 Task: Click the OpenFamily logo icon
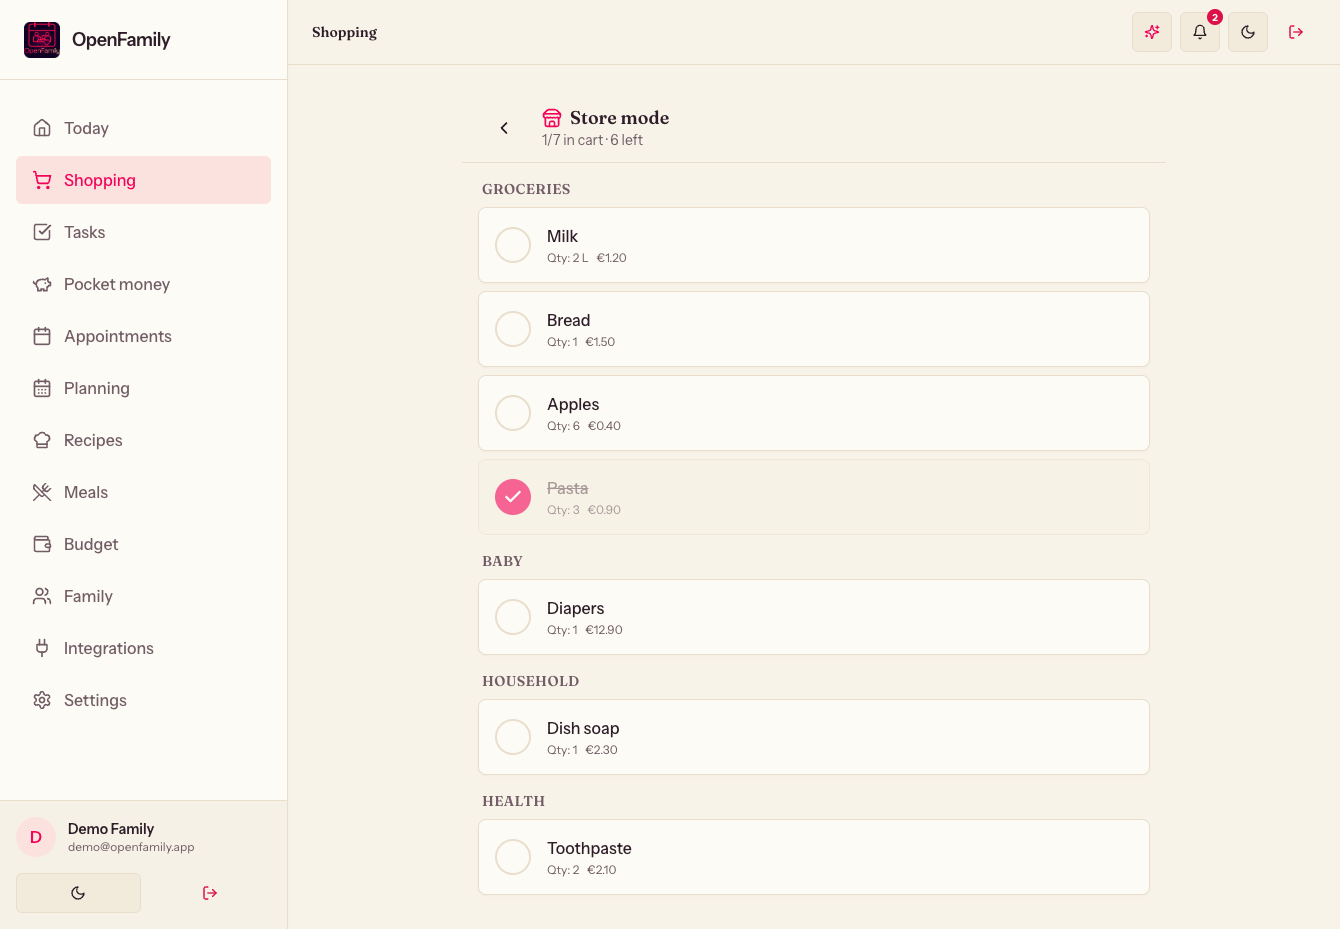(x=42, y=40)
